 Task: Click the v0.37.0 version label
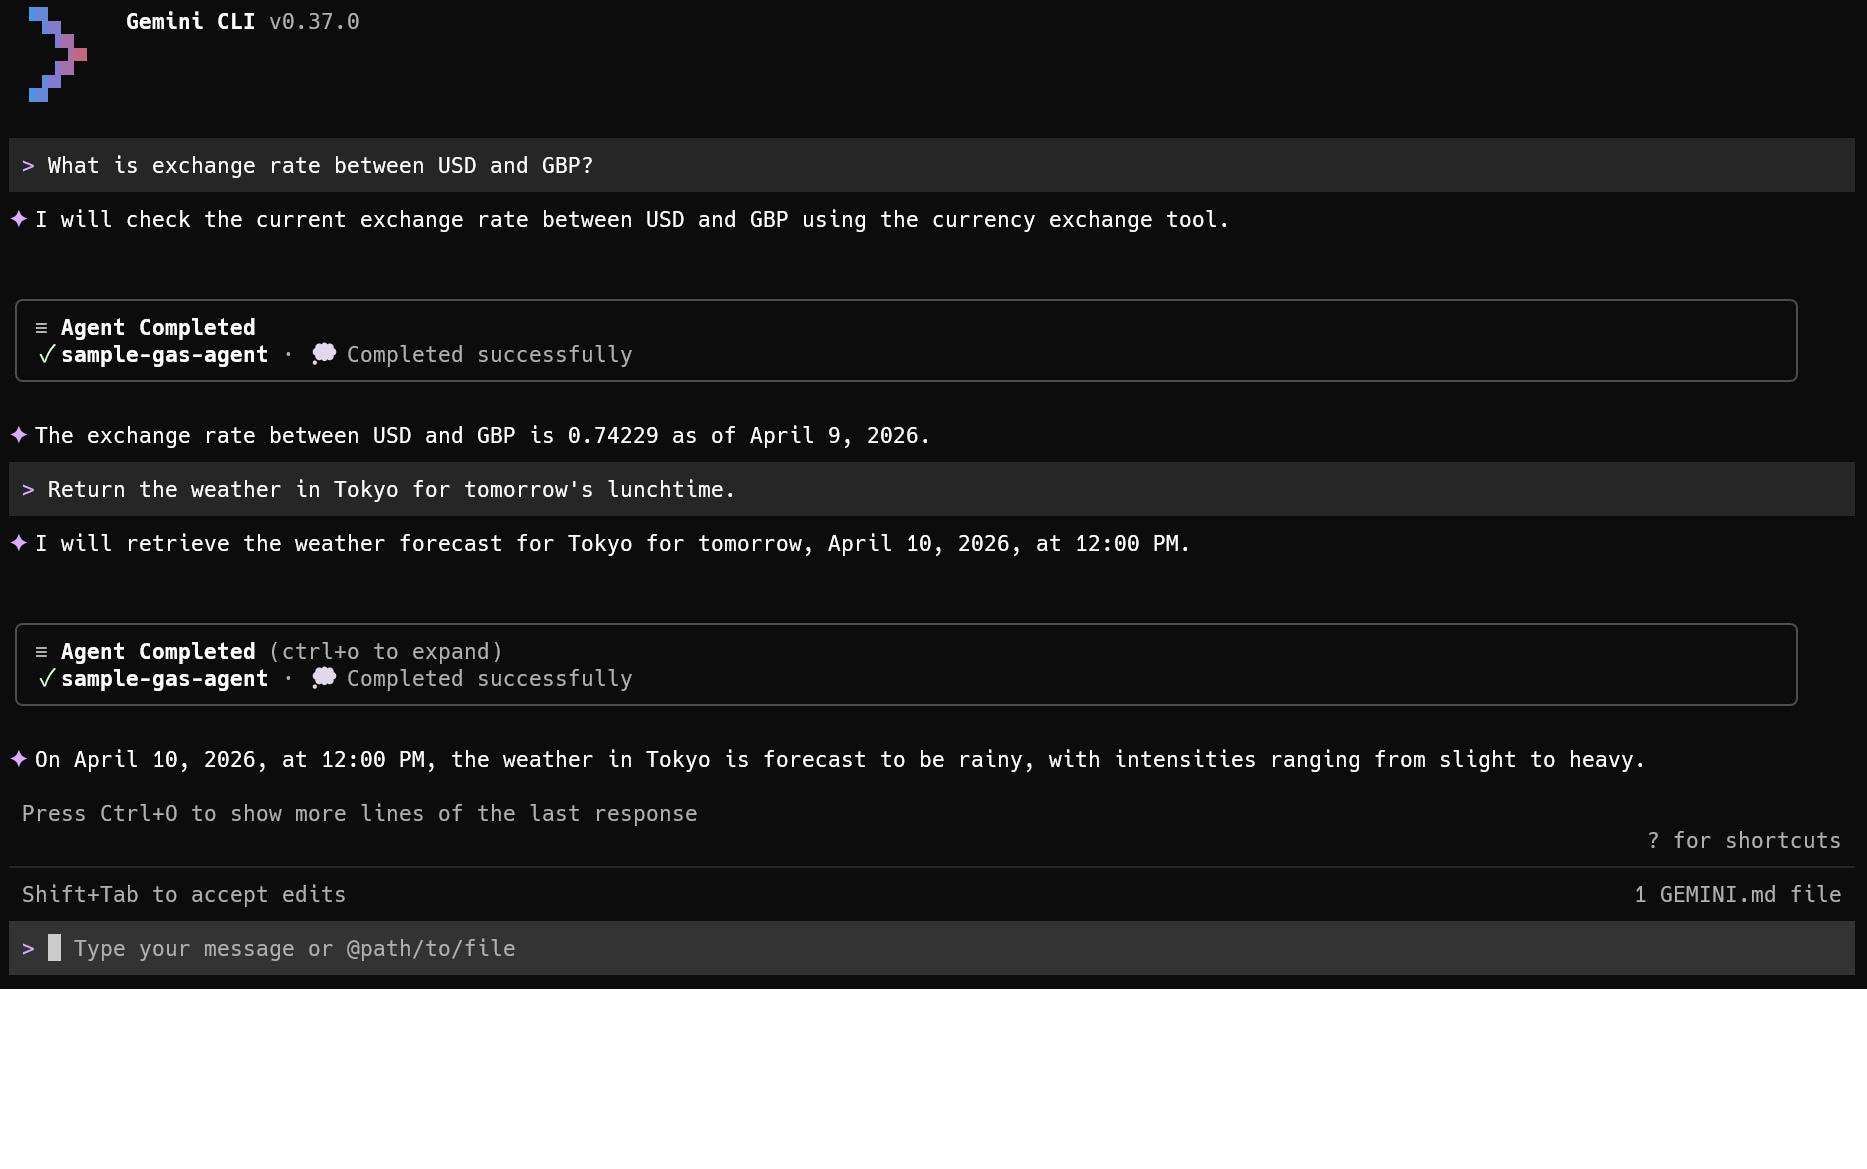coord(314,22)
